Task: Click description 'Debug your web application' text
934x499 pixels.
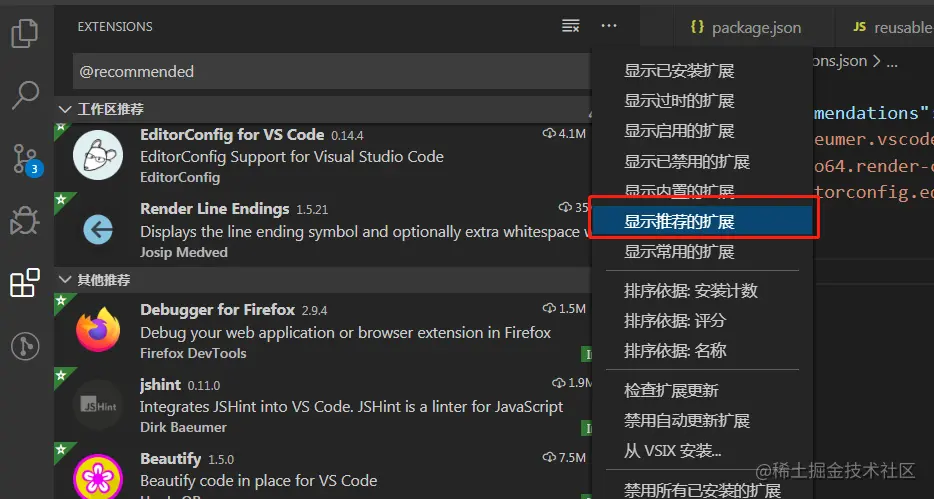Action: coord(345,332)
